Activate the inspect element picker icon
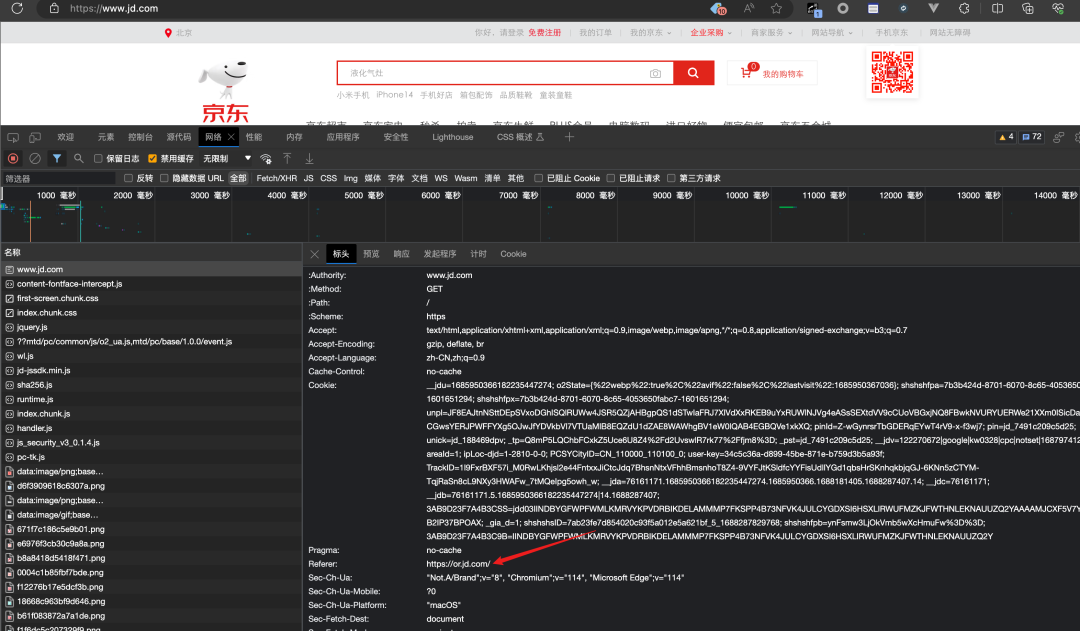 click(13, 137)
